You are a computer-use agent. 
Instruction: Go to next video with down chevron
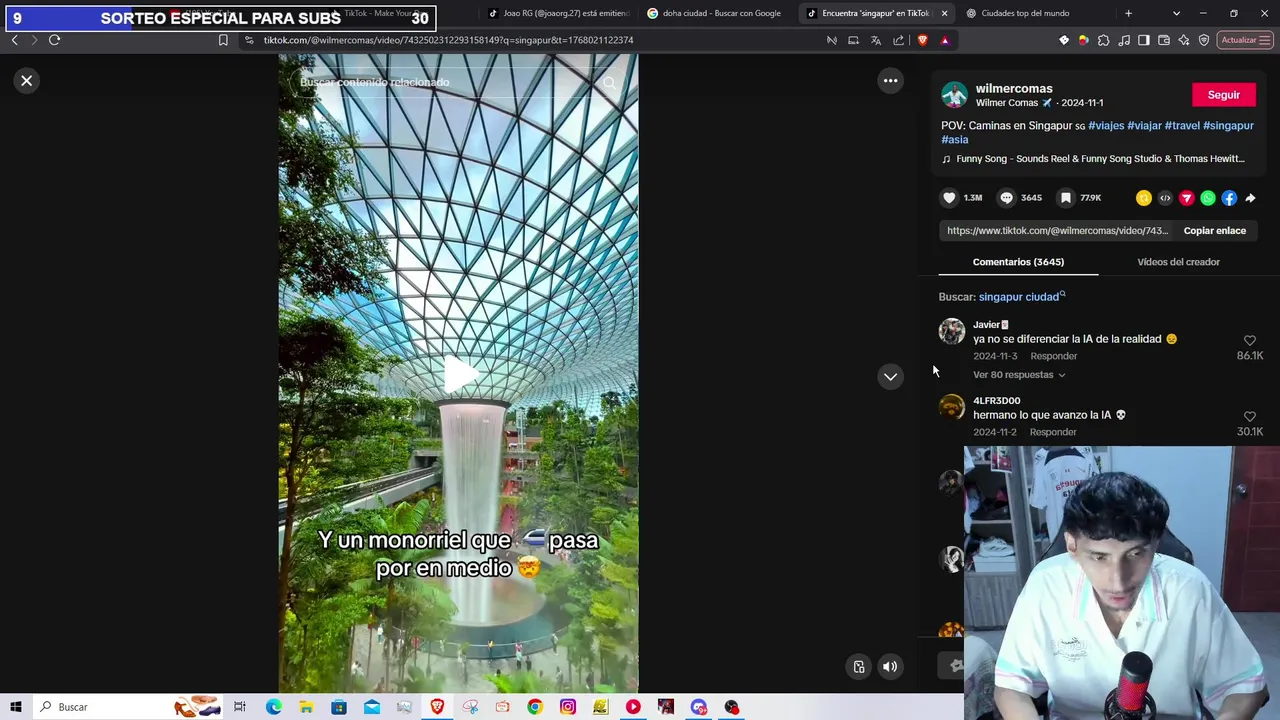click(890, 377)
